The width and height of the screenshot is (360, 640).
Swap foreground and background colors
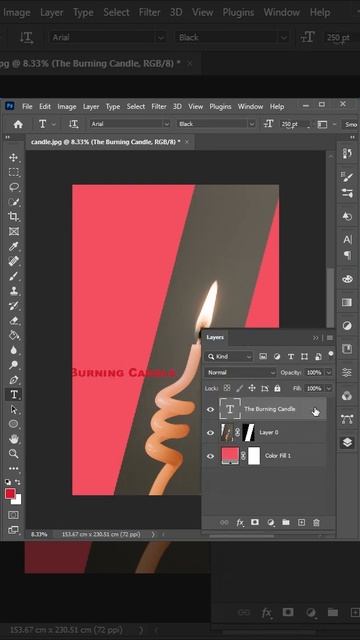[x=18, y=482]
